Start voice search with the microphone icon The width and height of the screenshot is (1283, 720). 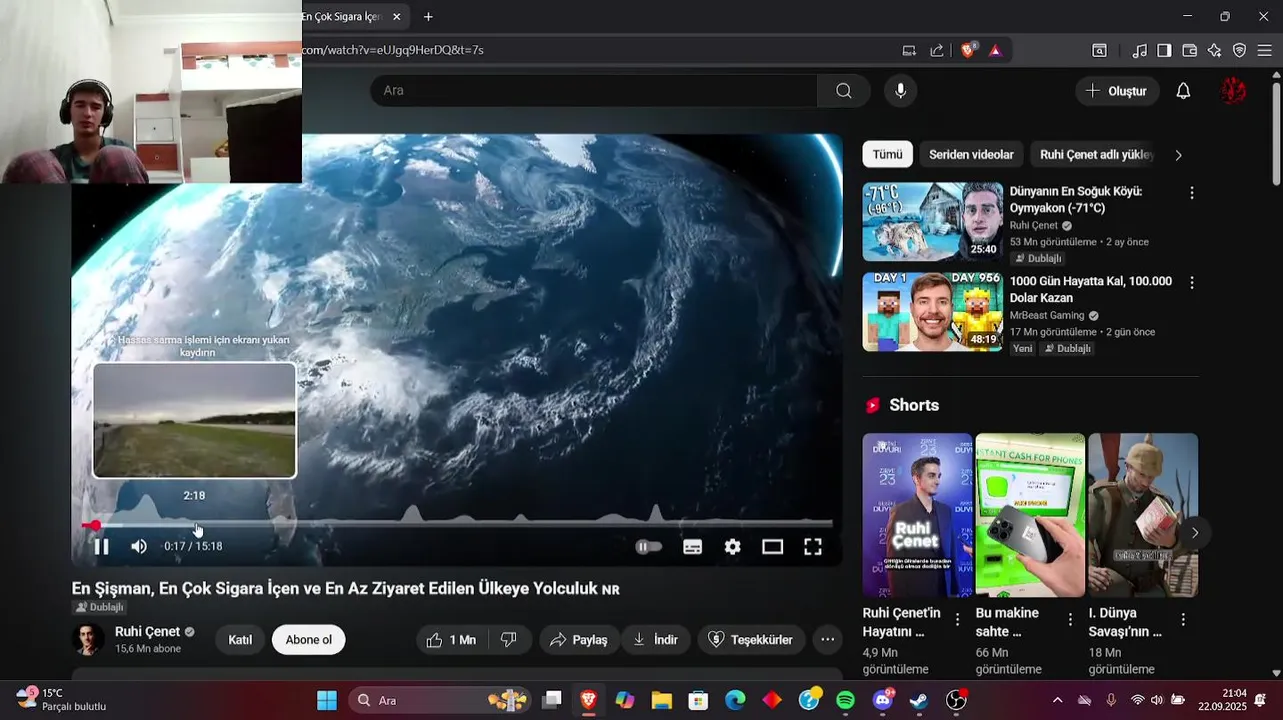coord(900,90)
